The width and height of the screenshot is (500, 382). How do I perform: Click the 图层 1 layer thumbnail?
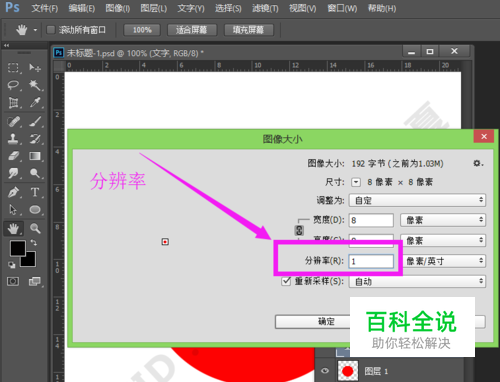[348, 371]
